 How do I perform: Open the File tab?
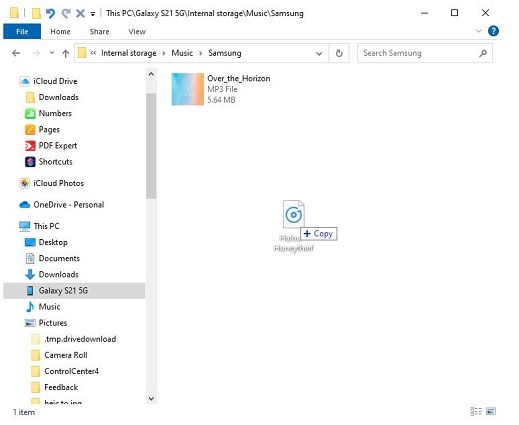click(22, 32)
